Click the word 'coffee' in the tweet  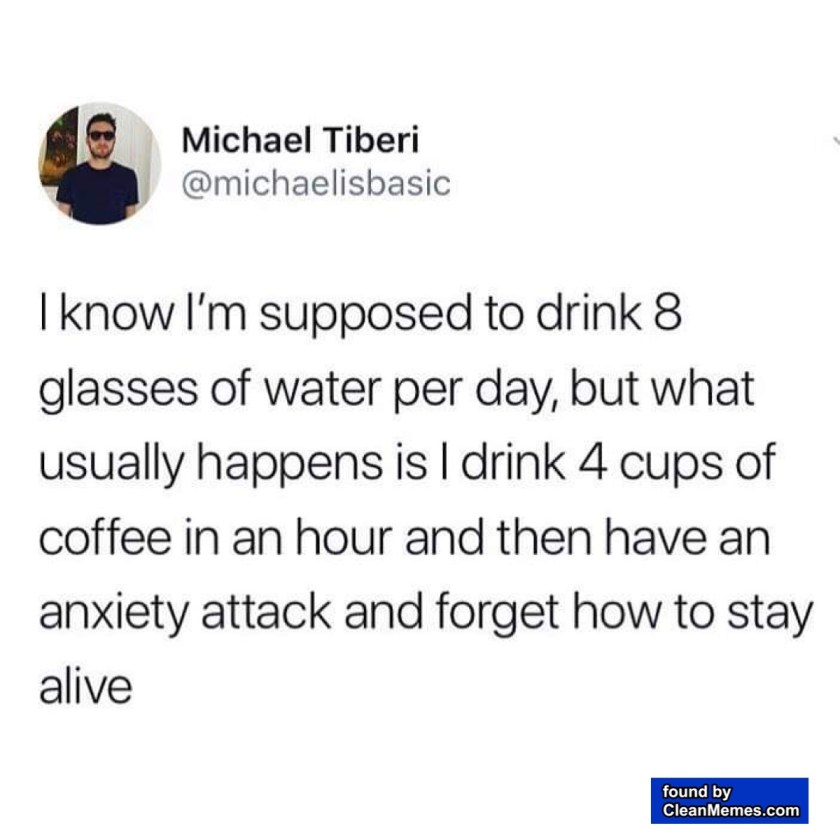pos(105,537)
